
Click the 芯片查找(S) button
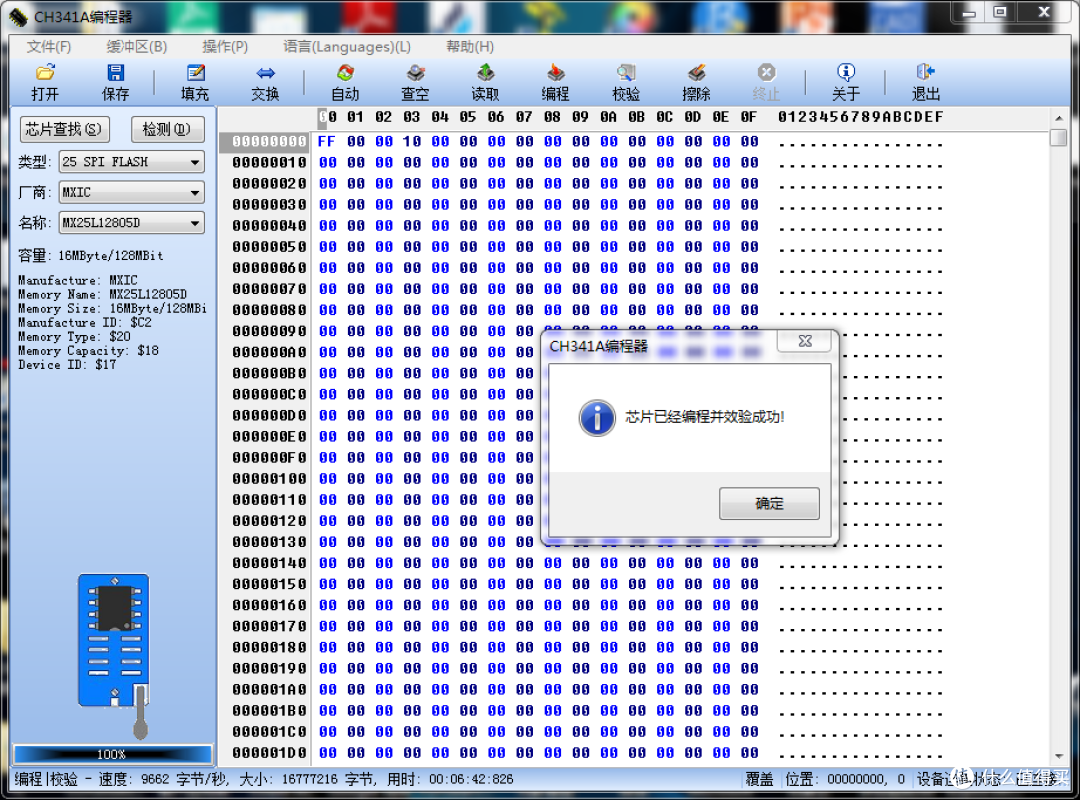pyautogui.click(x=64, y=130)
